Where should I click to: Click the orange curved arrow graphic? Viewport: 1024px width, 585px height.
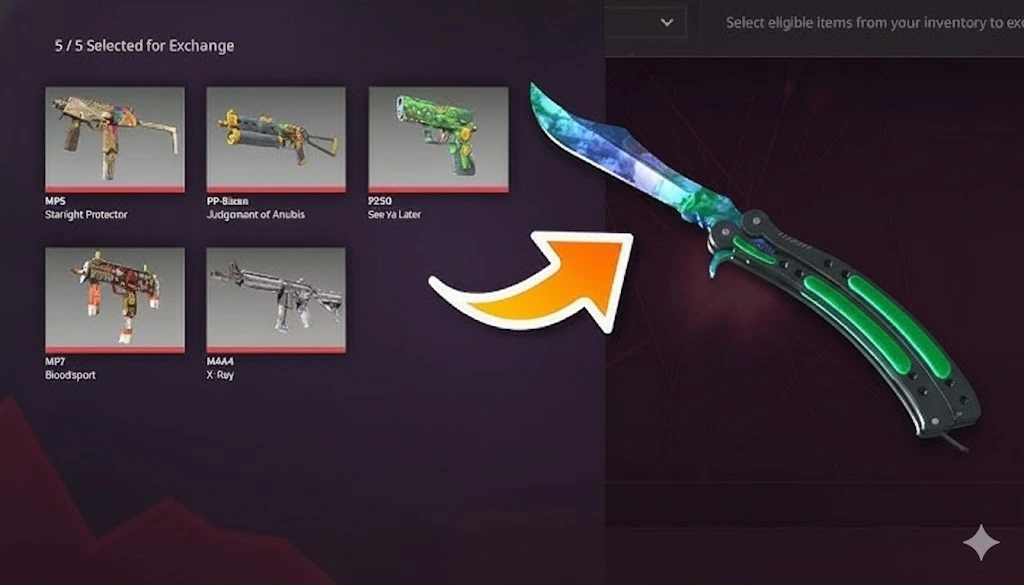[x=532, y=282]
